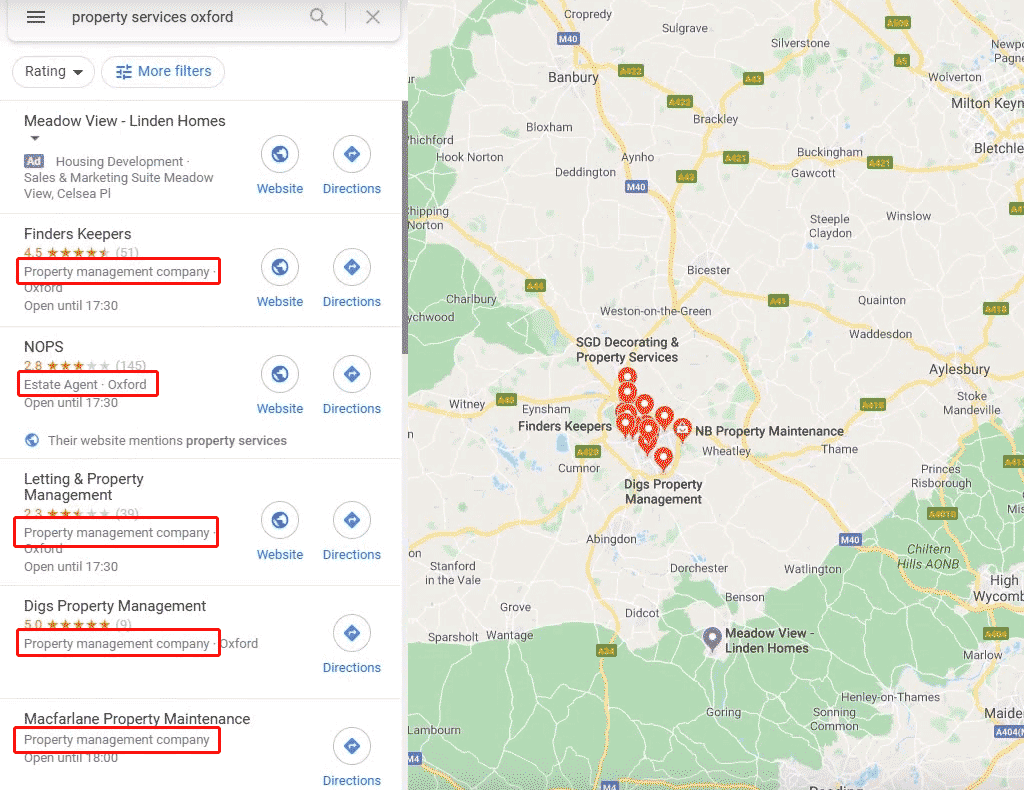Open More filters options
Viewport: 1024px width, 790px height.
coord(163,72)
